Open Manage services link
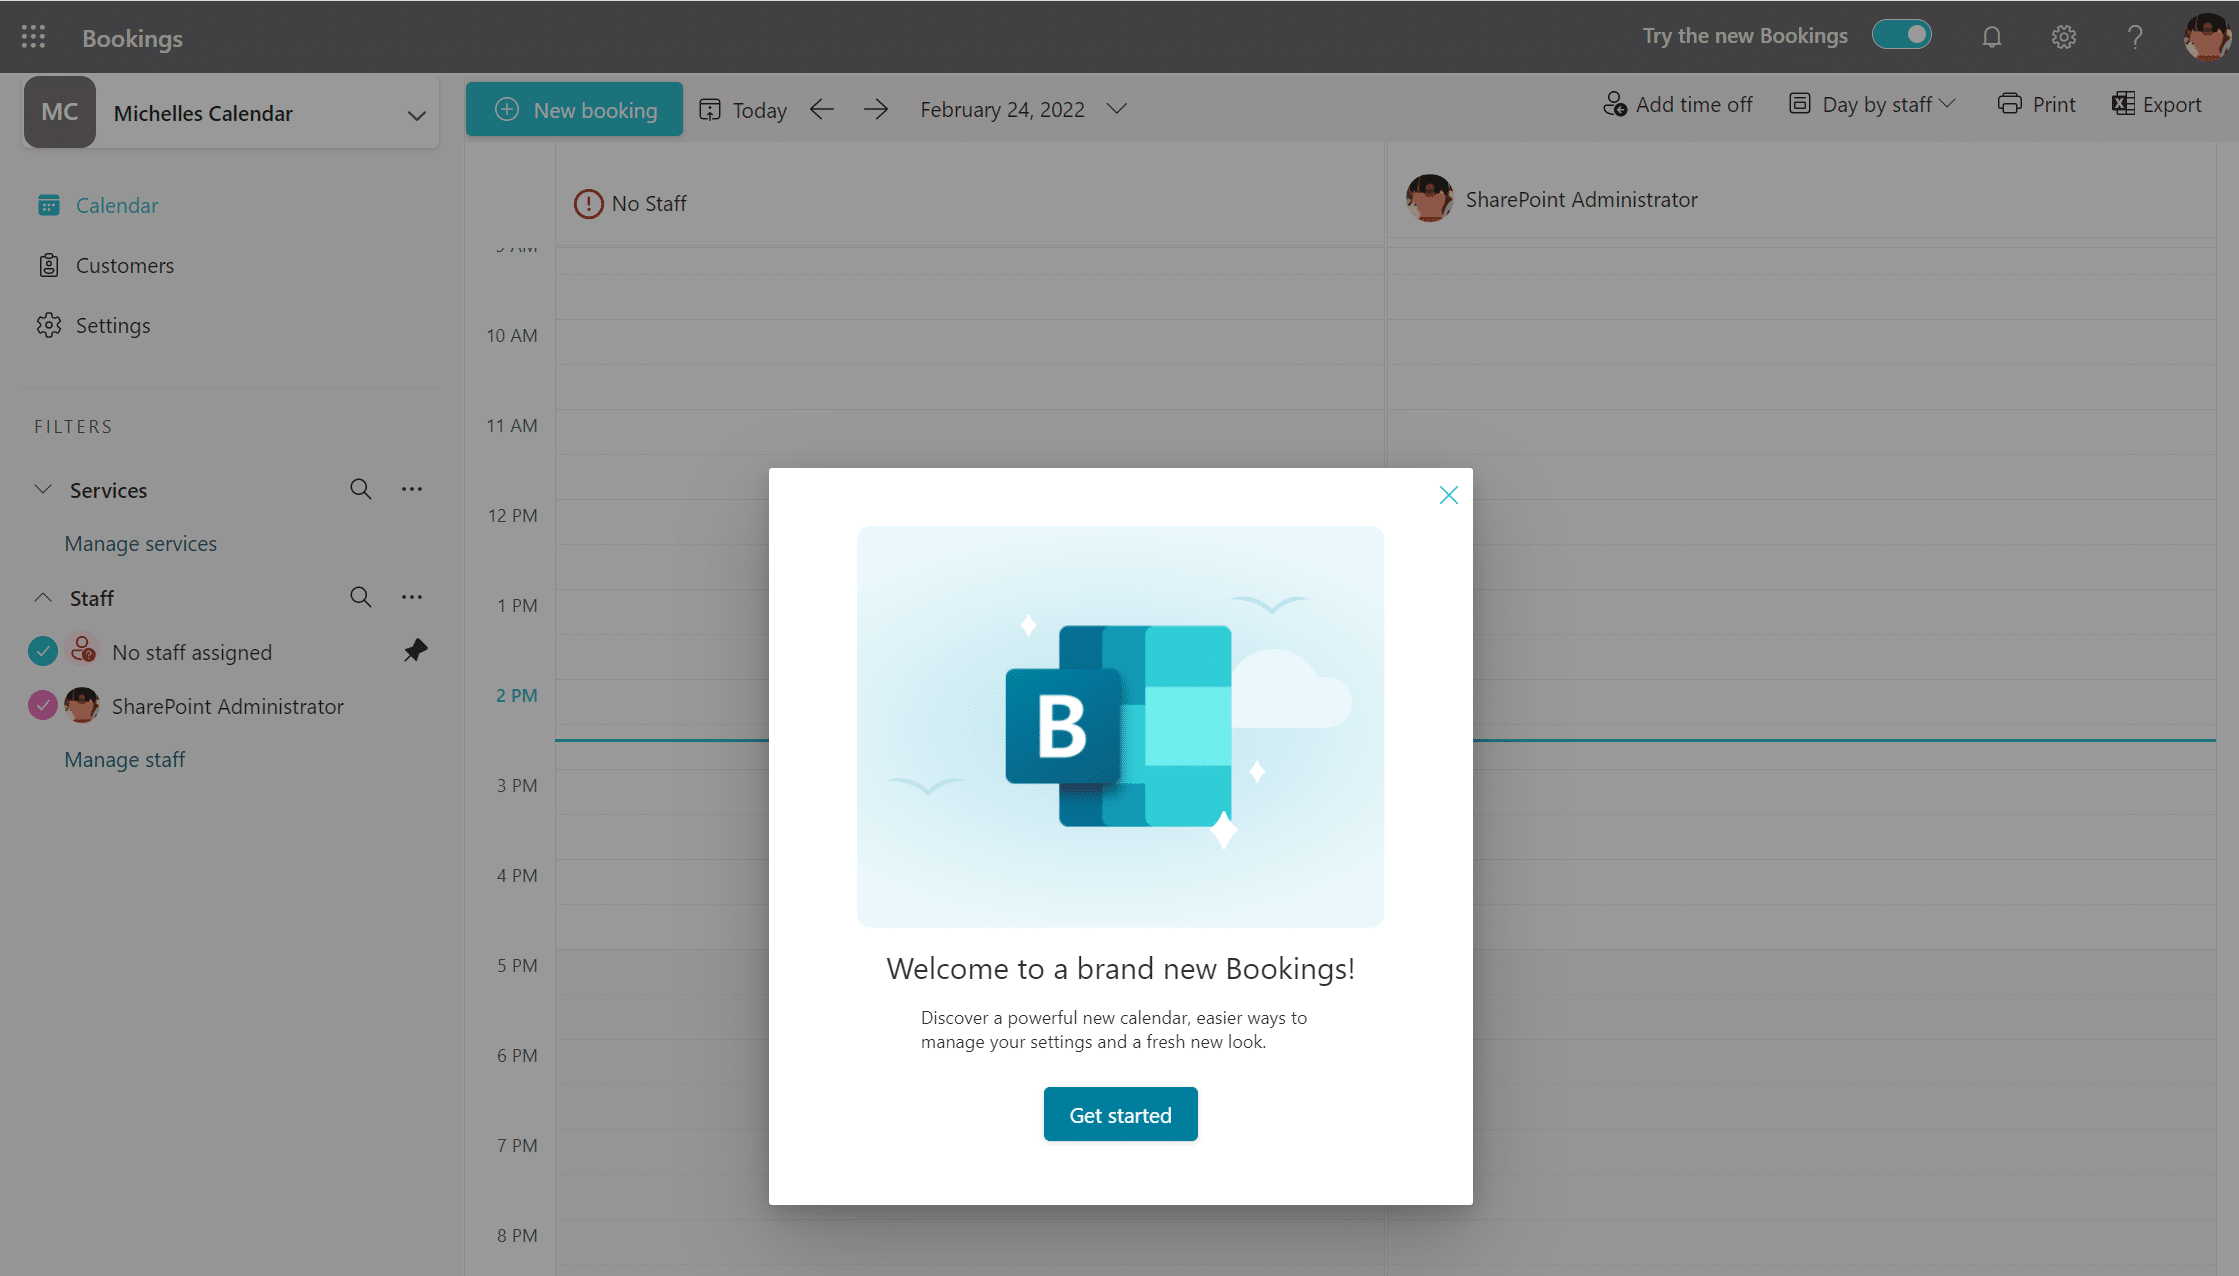Image resolution: width=2239 pixels, height=1276 pixels. click(141, 543)
